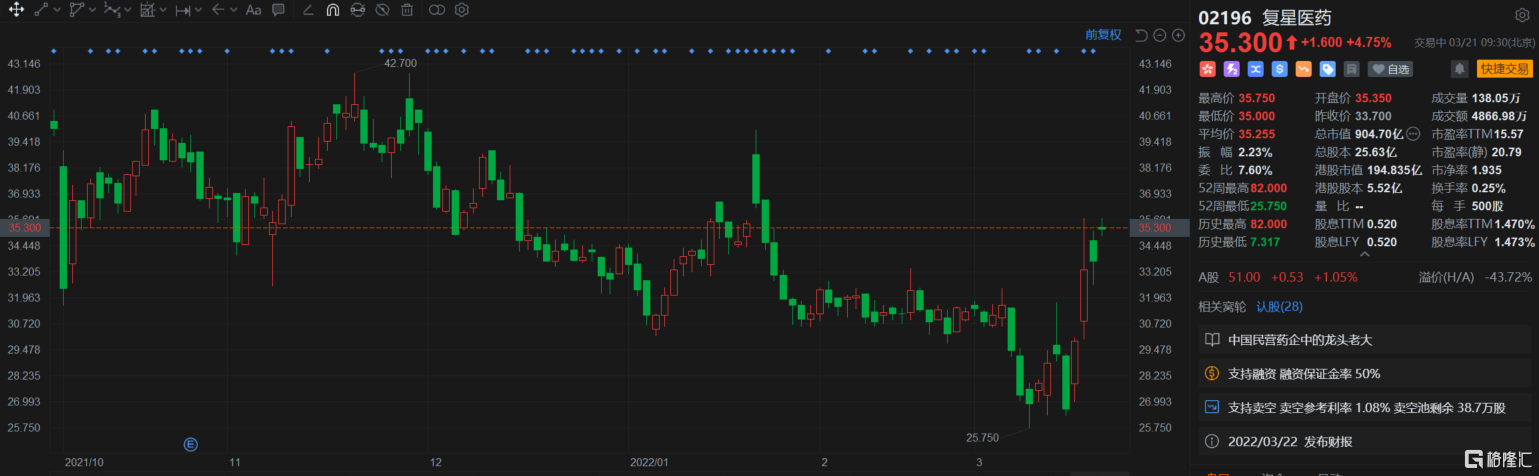Expand the projection tool dropdown arrow
1539x476 pixels.
click(164, 10)
